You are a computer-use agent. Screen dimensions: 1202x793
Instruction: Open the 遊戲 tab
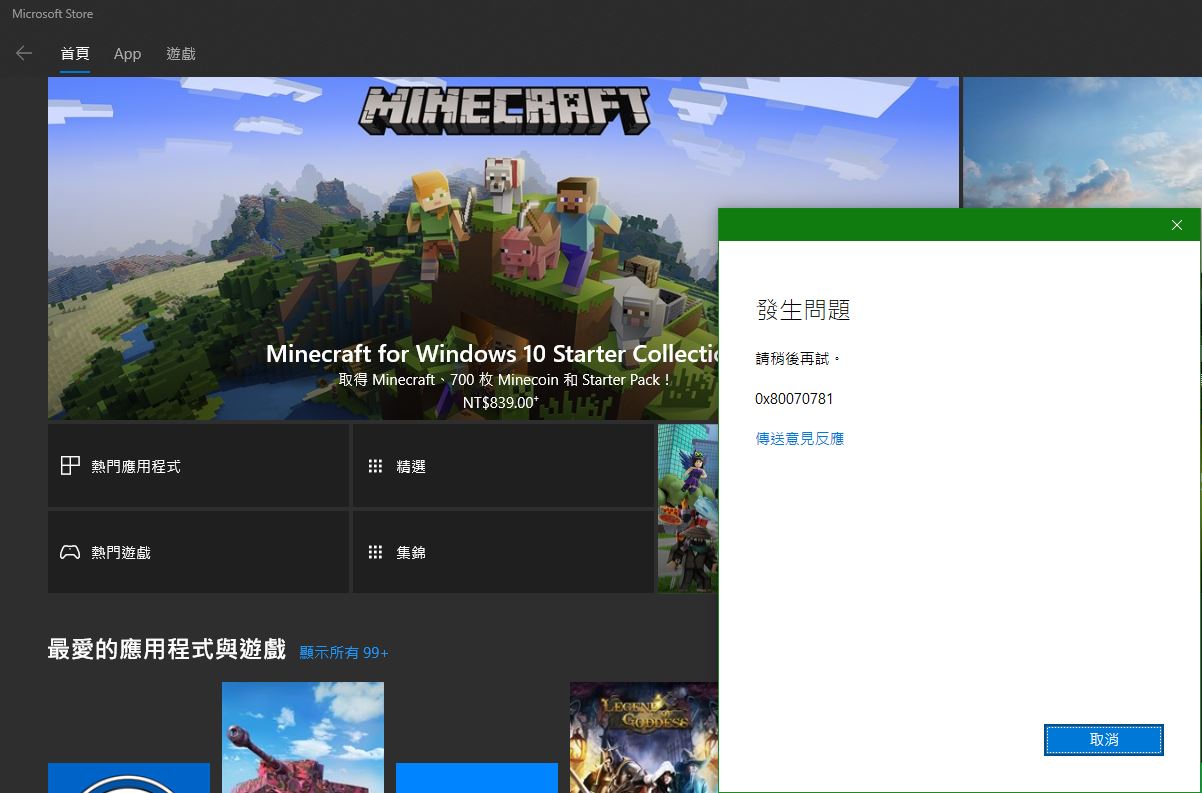[x=181, y=54]
